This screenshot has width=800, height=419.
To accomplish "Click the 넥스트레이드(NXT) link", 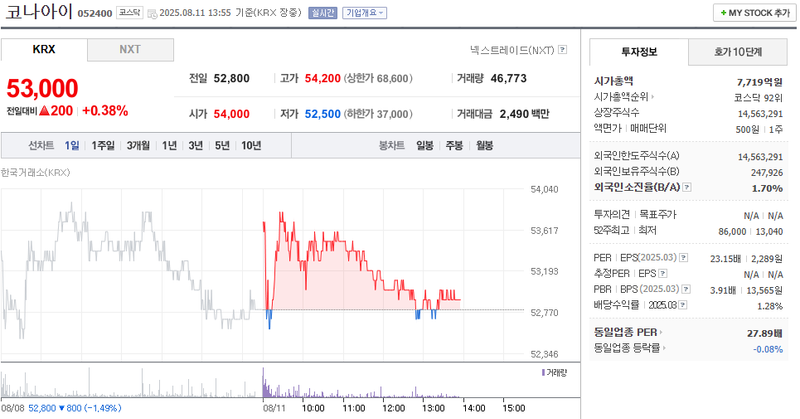I will tap(512, 50).
